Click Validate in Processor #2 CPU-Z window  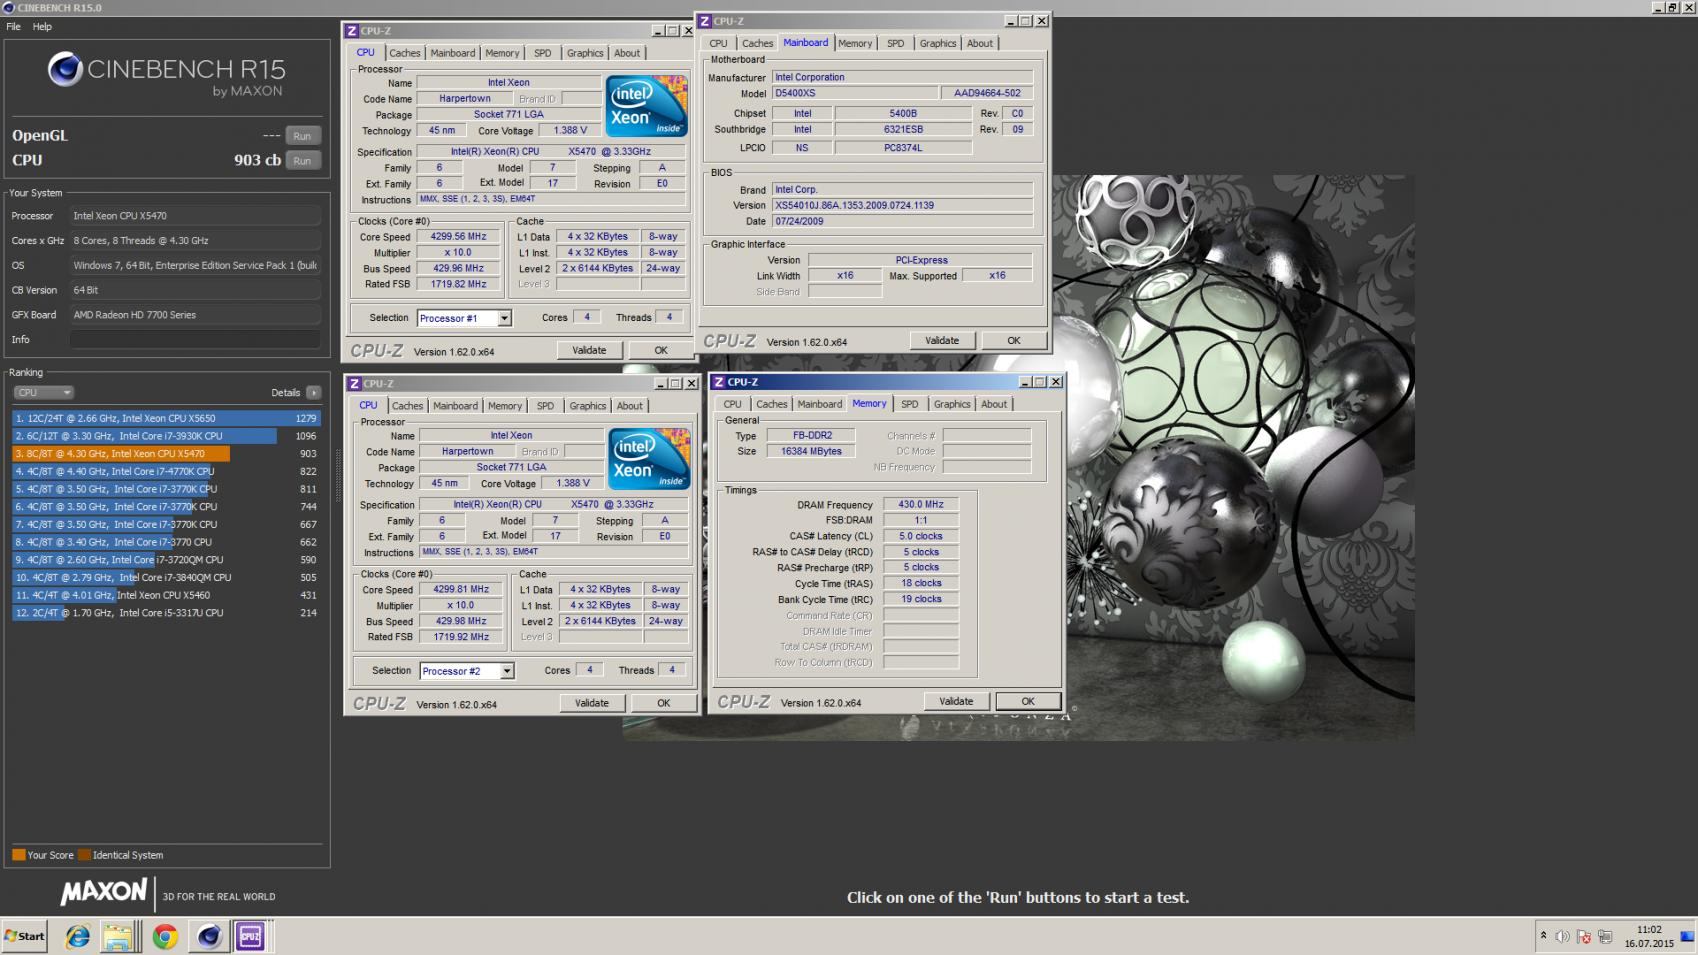click(592, 703)
